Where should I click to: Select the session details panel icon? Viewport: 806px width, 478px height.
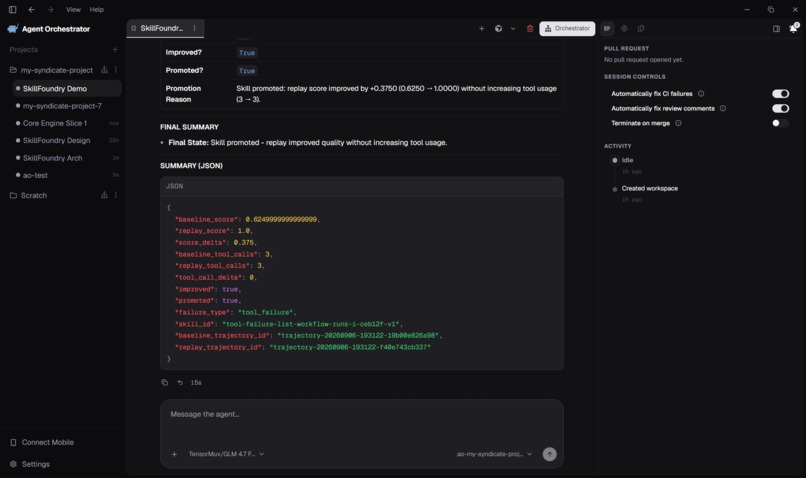click(607, 29)
